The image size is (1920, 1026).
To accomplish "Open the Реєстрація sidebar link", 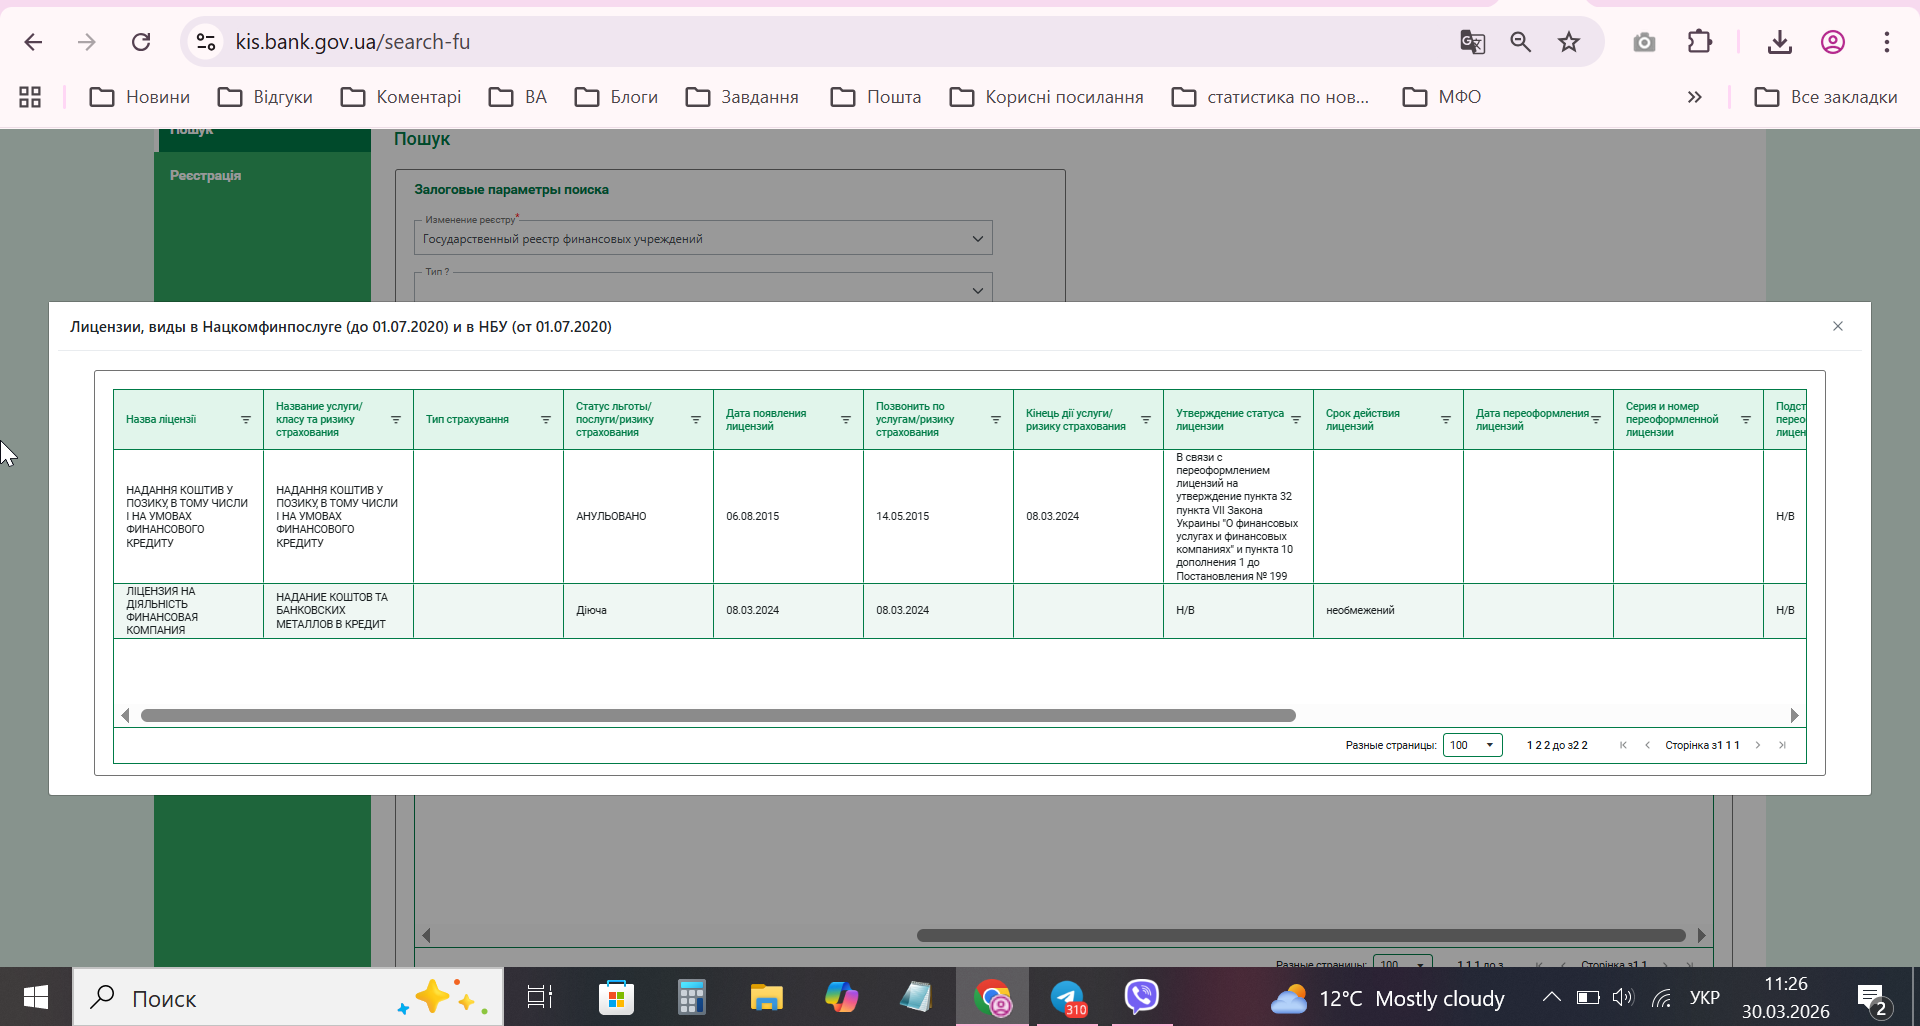I will click(x=205, y=175).
